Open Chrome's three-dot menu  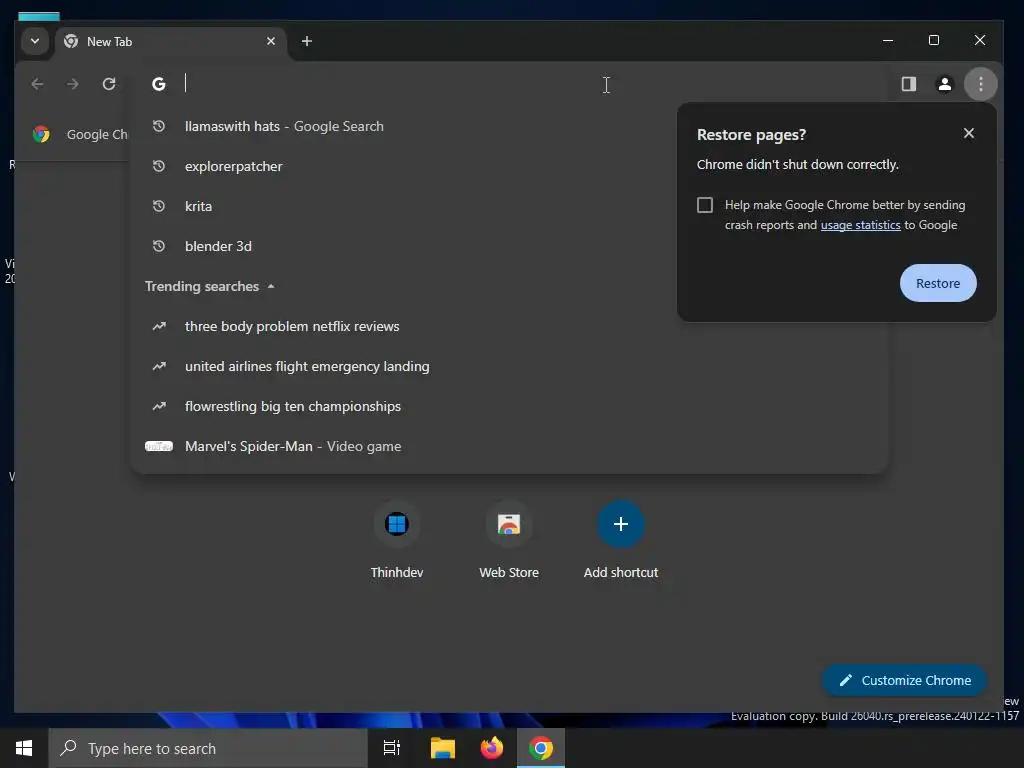[980, 84]
